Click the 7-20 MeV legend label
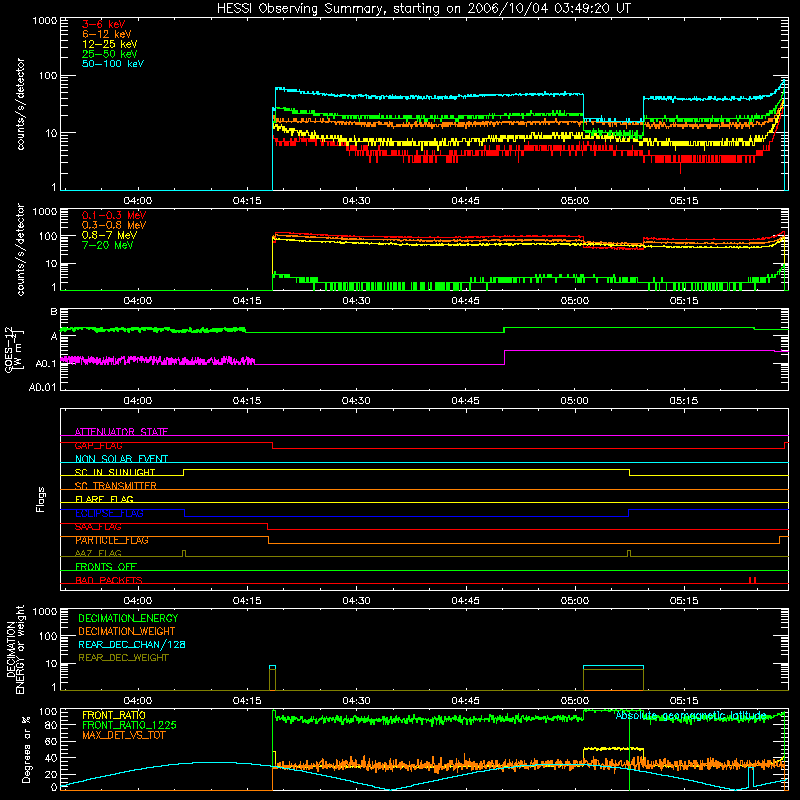 coord(107,245)
